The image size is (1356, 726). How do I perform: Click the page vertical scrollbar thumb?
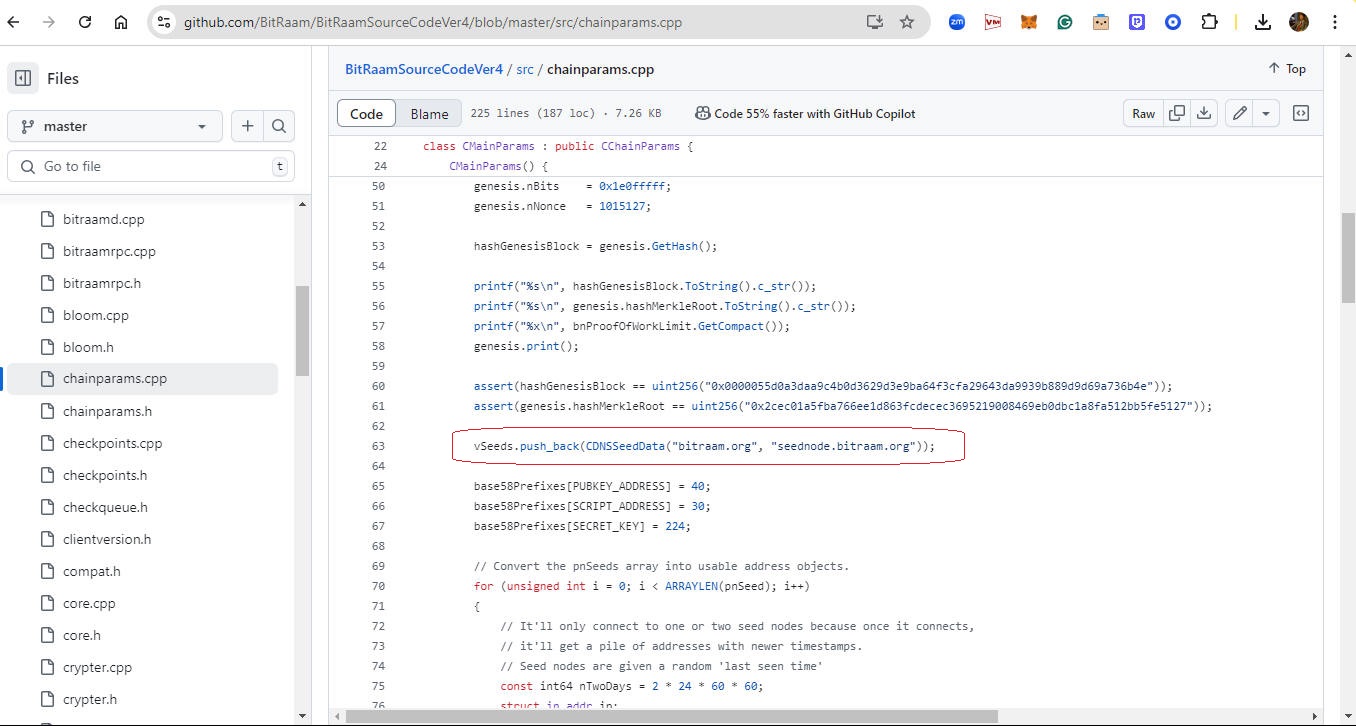coord(1348,258)
